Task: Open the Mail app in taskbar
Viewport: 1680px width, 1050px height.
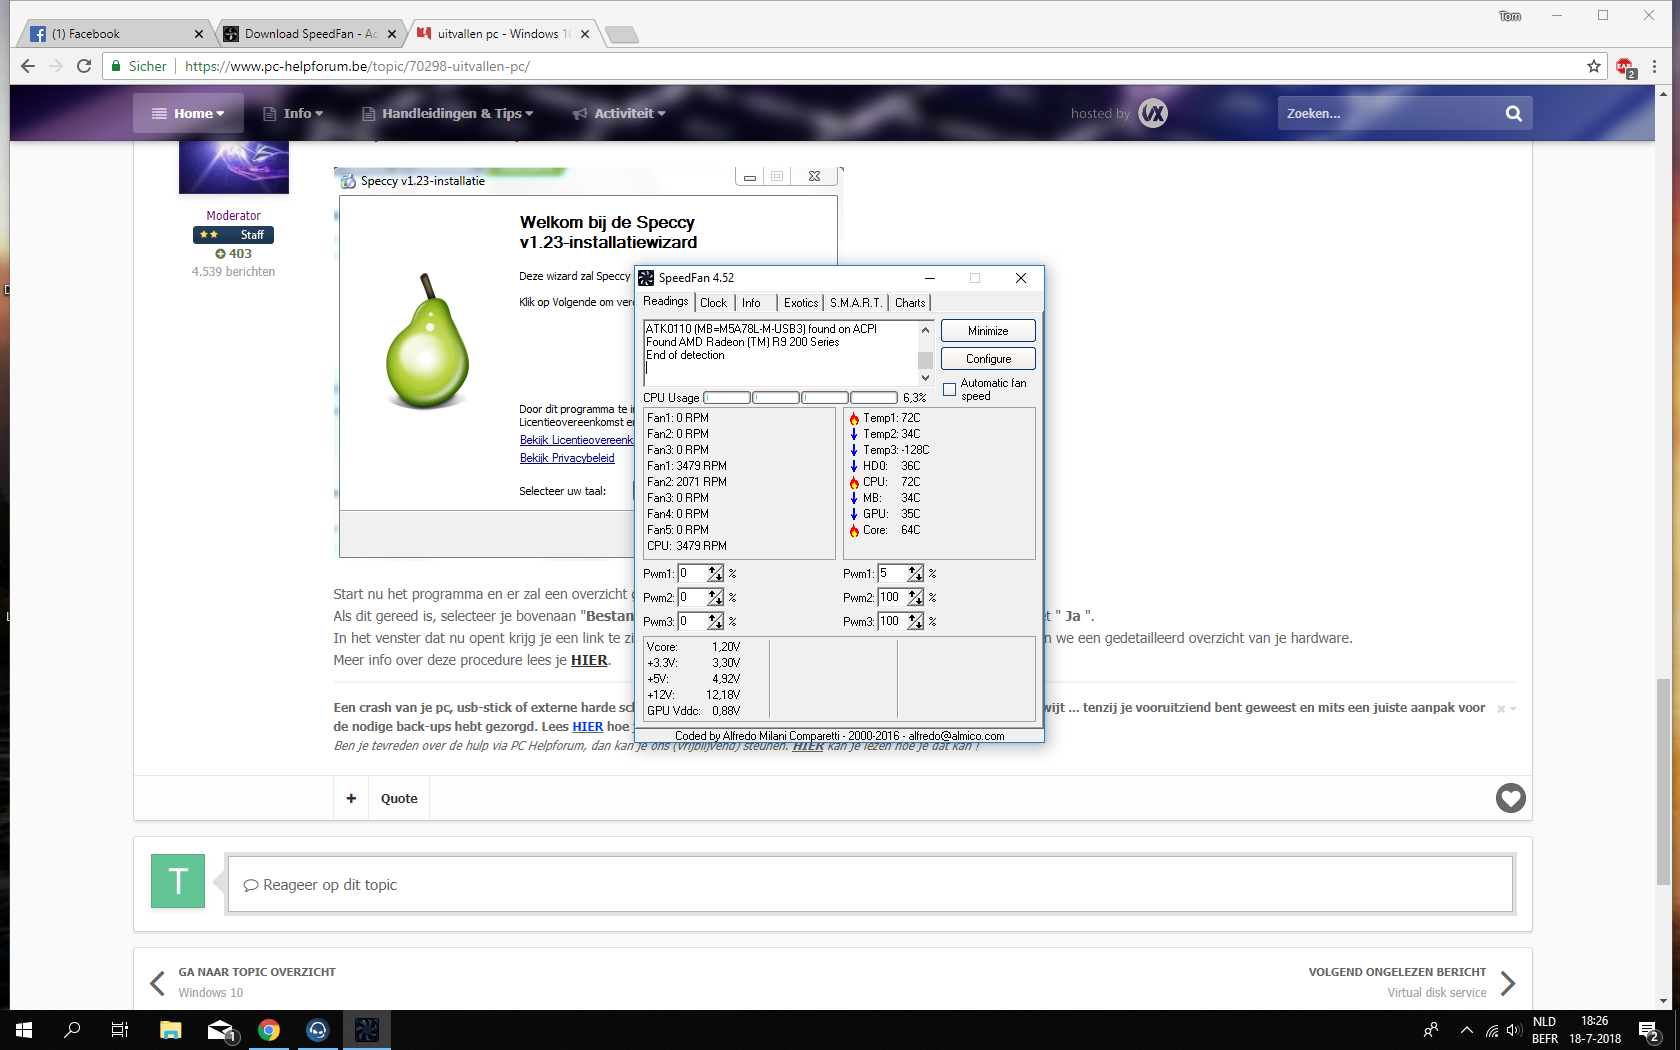Action: pos(220,1030)
